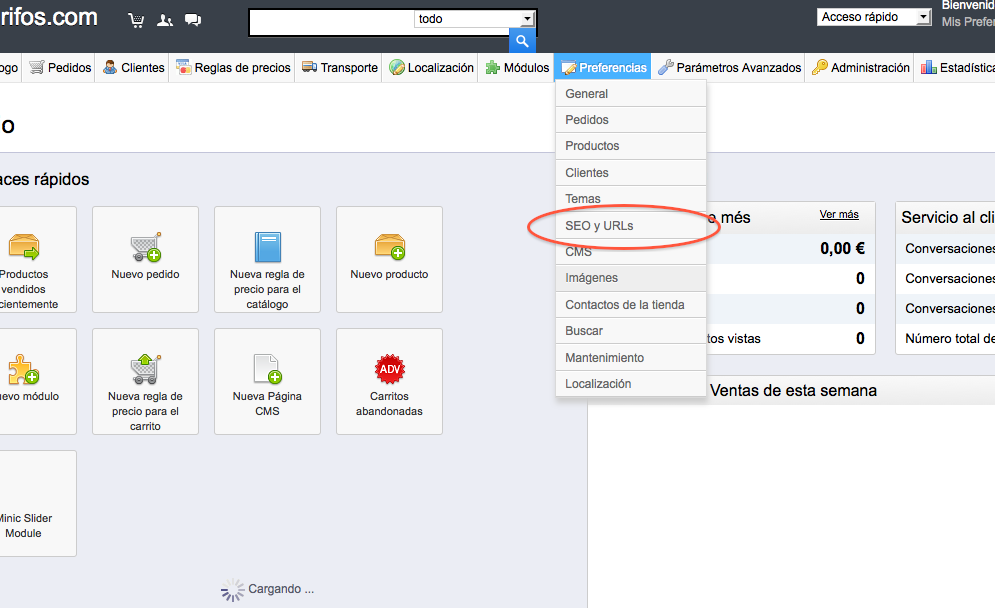Click the Administración key icon
Image resolution: width=995 pixels, height=608 pixels.
pyautogui.click(x=820, y=67)
